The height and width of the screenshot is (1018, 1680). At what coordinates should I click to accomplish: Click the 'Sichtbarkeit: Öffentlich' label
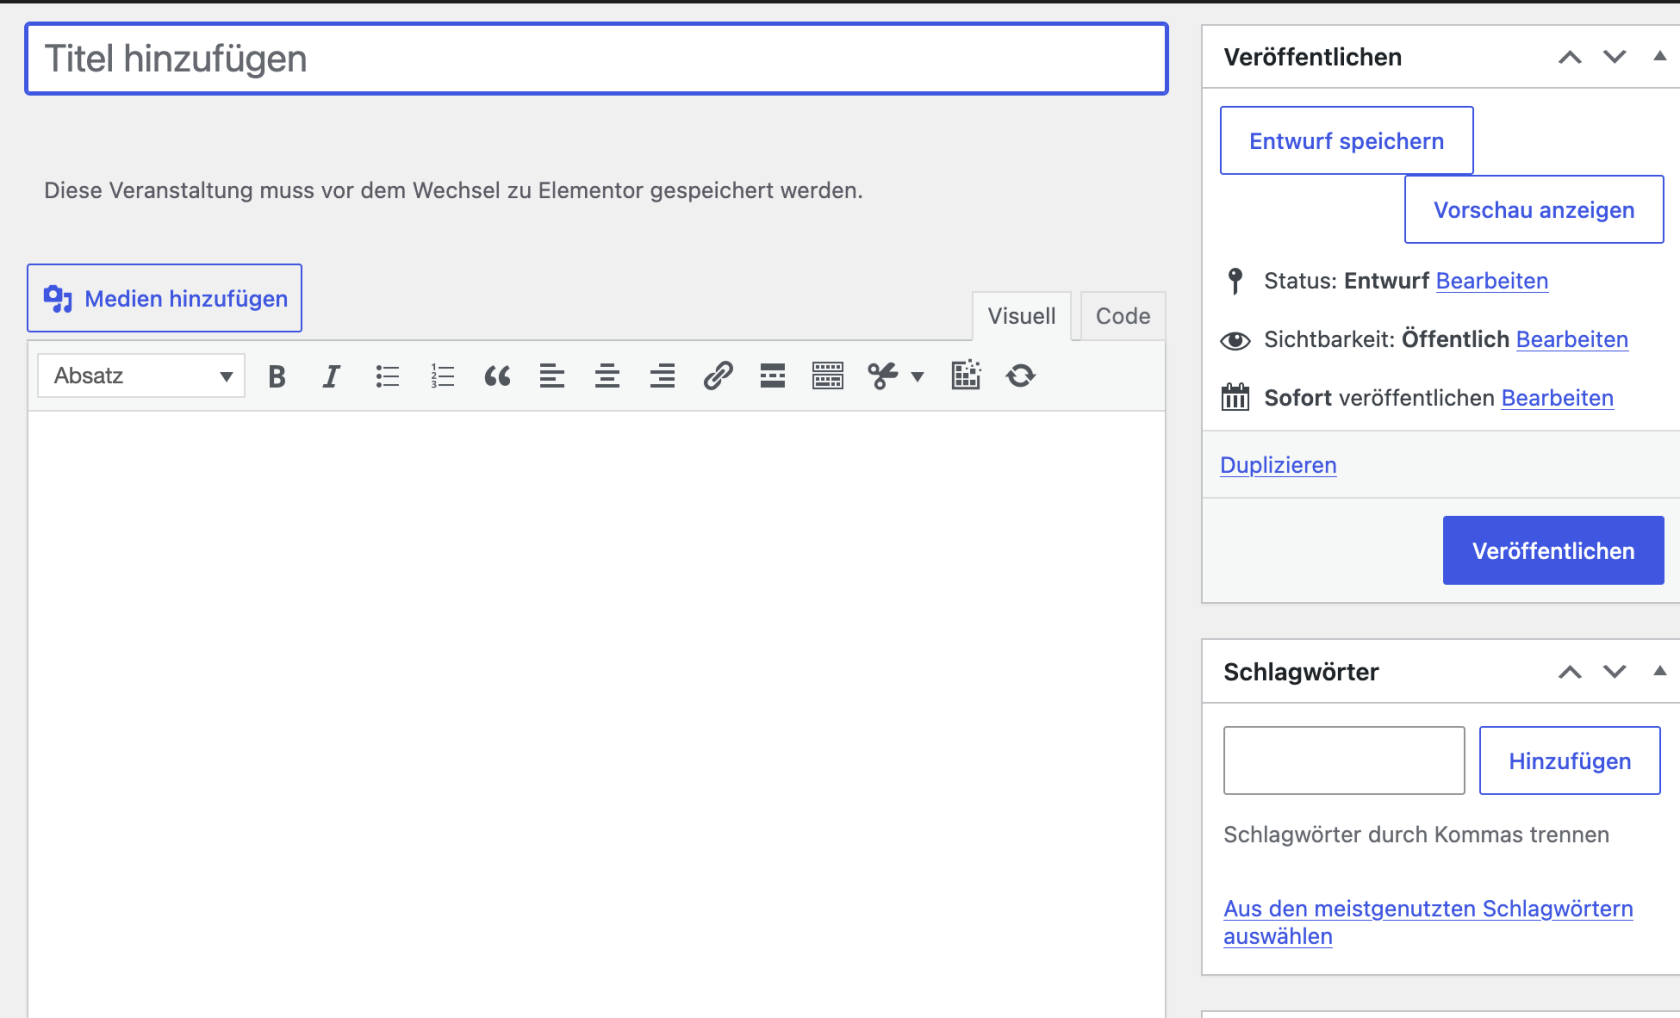point(1386,339)
